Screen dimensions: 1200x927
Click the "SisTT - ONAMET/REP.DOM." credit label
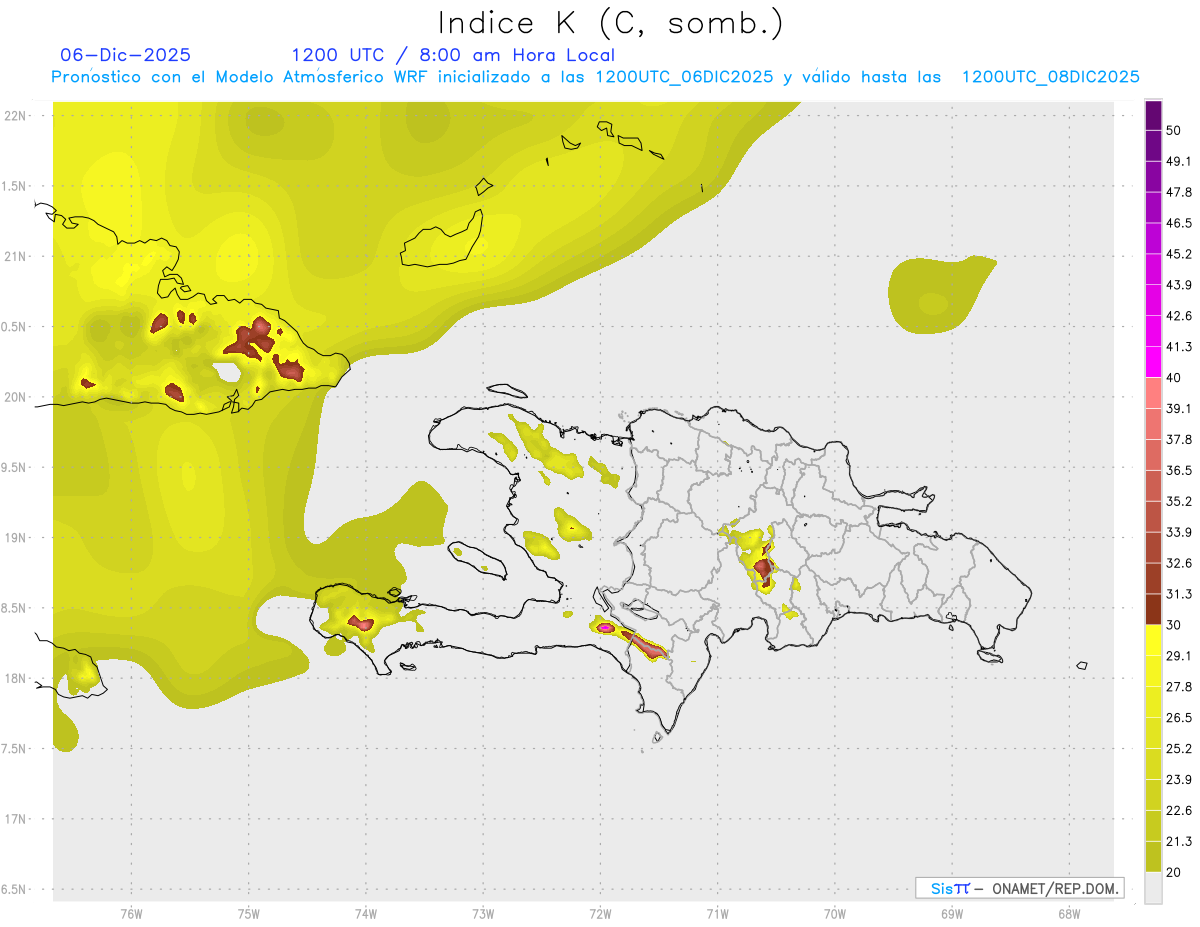[1020, 888]
